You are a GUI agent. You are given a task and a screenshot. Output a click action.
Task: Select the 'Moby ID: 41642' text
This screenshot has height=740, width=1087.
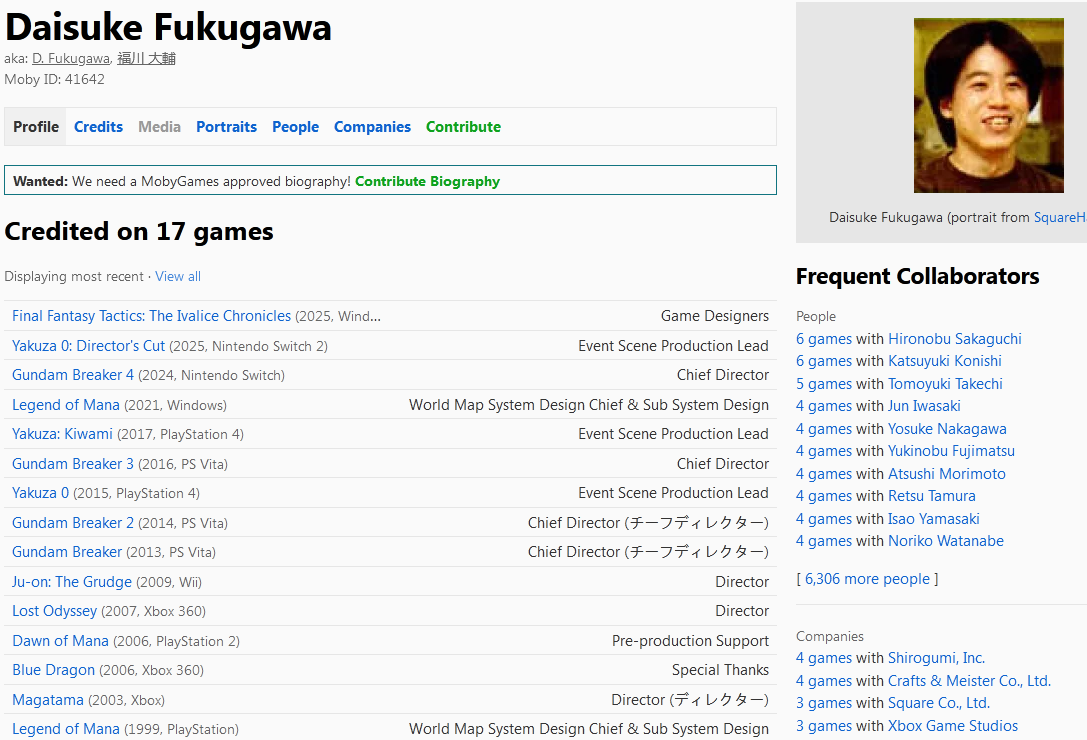[x=54, y=79]
